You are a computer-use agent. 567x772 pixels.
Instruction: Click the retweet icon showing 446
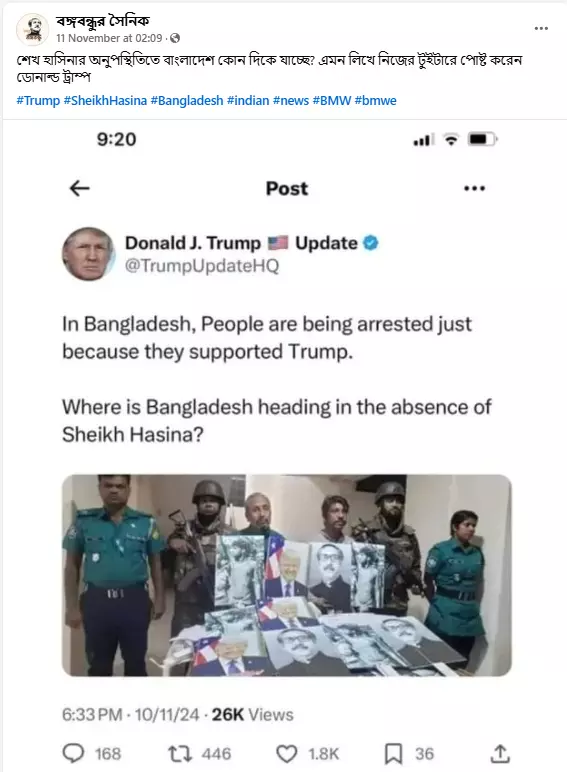point(180,753)
